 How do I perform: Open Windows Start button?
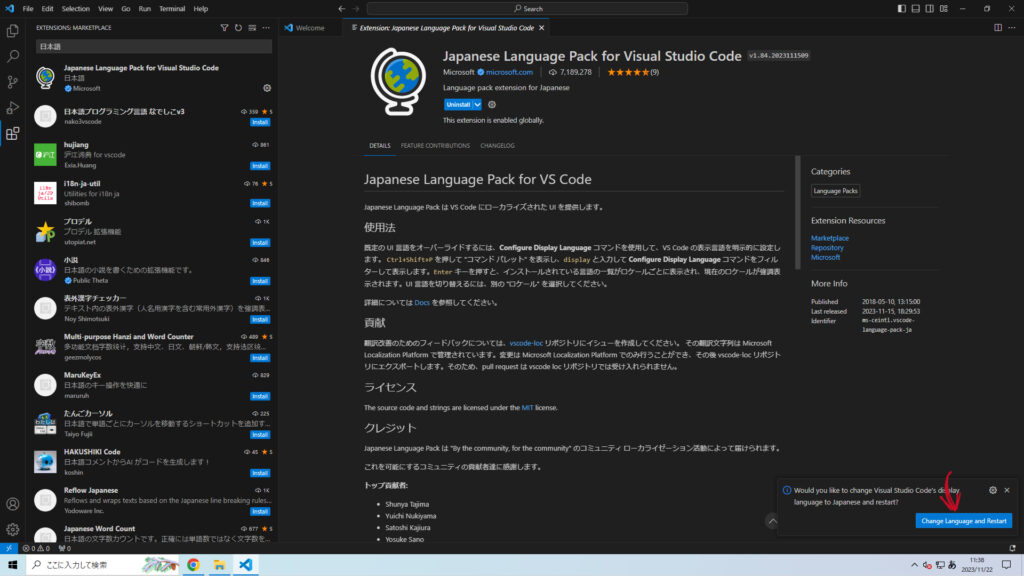12,565
